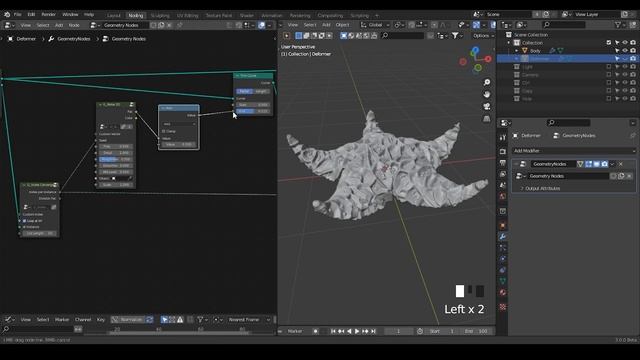Viewport: 640px width, 360px height.
Task: Click the Properties panel search field
Action: pos(569,122)
